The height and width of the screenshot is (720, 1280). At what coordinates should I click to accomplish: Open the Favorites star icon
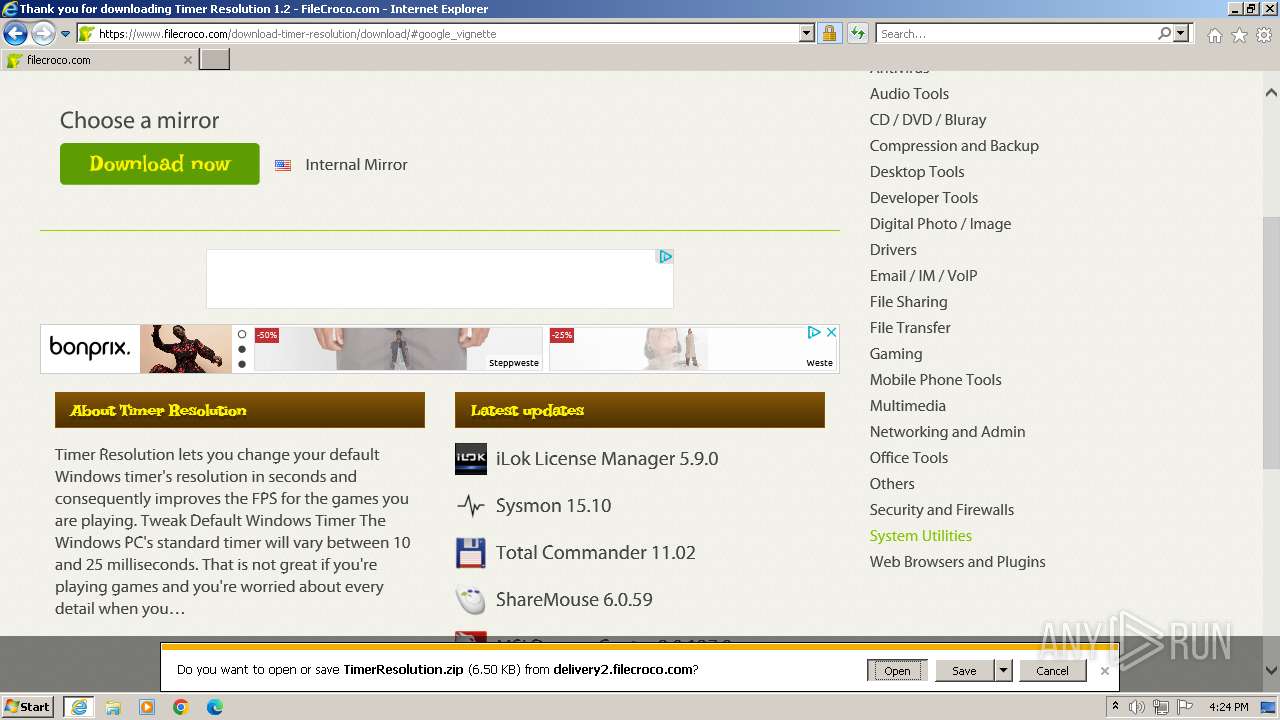click(x=1239, y=35)
